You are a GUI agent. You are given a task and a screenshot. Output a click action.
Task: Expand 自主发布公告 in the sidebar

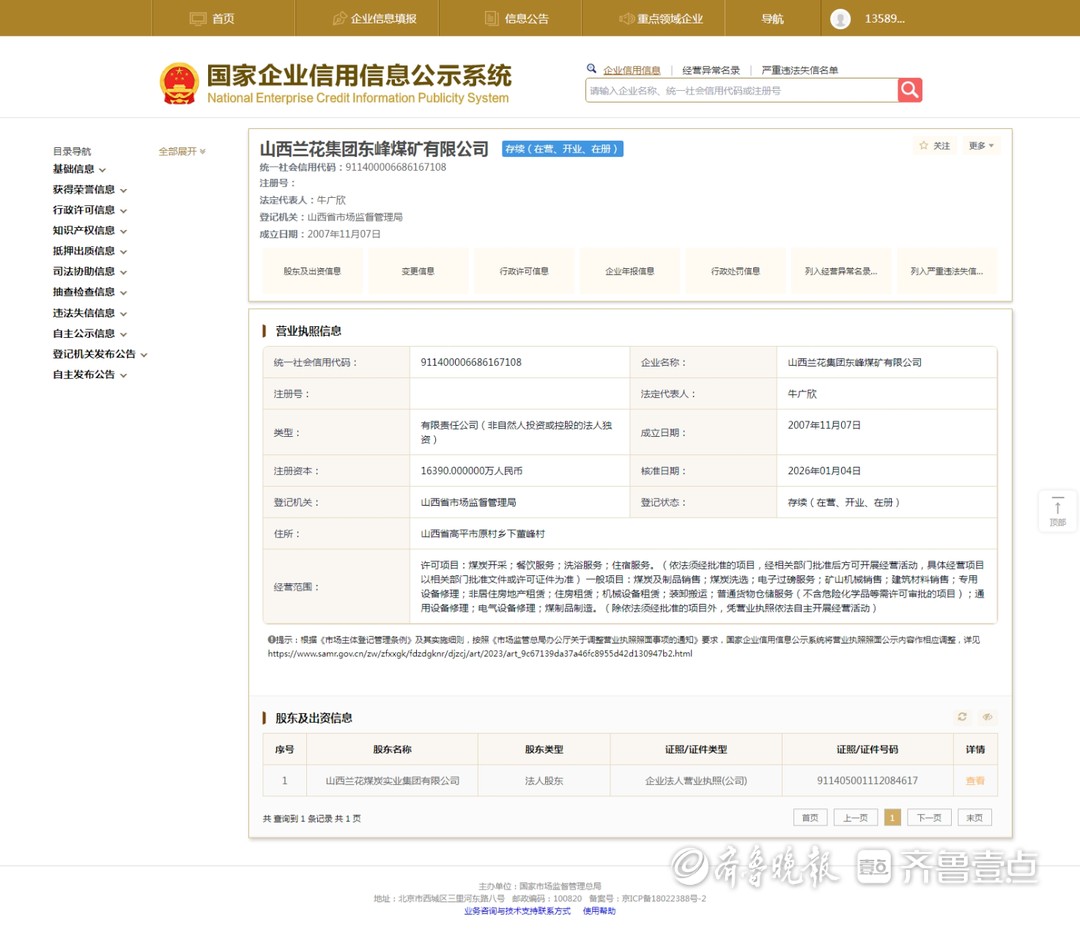tap(90, 375)
